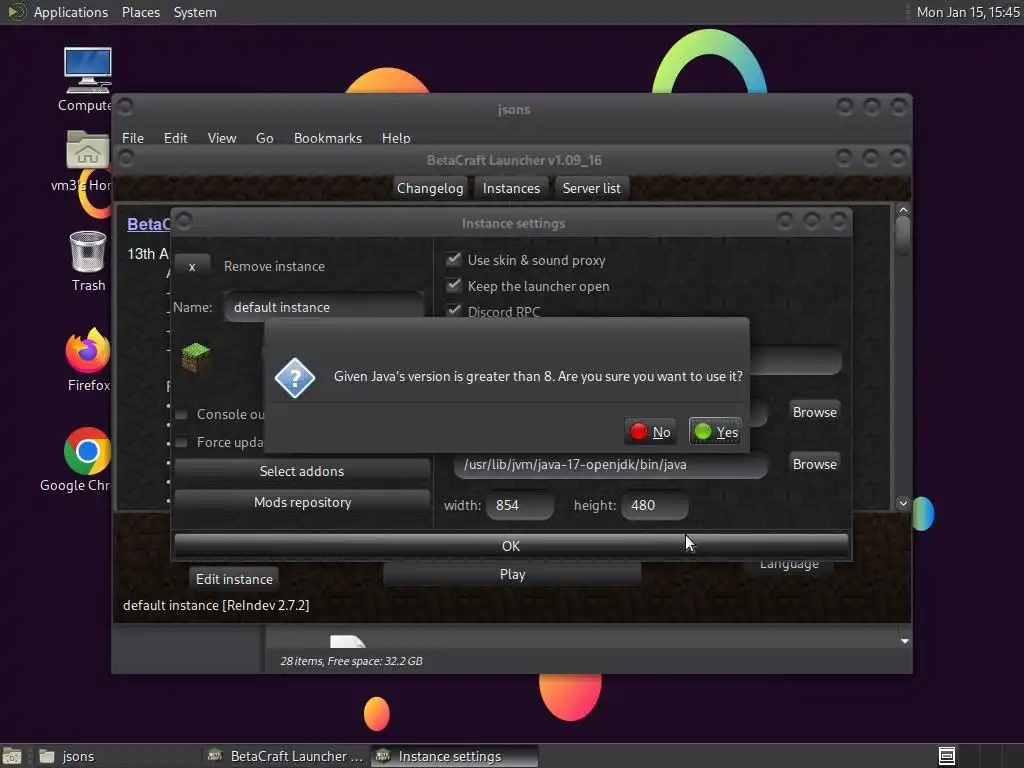Click the Java path input field
The width and height of the screenshot is (1024, 768).
pyautogui.click(x=611, y=465)
